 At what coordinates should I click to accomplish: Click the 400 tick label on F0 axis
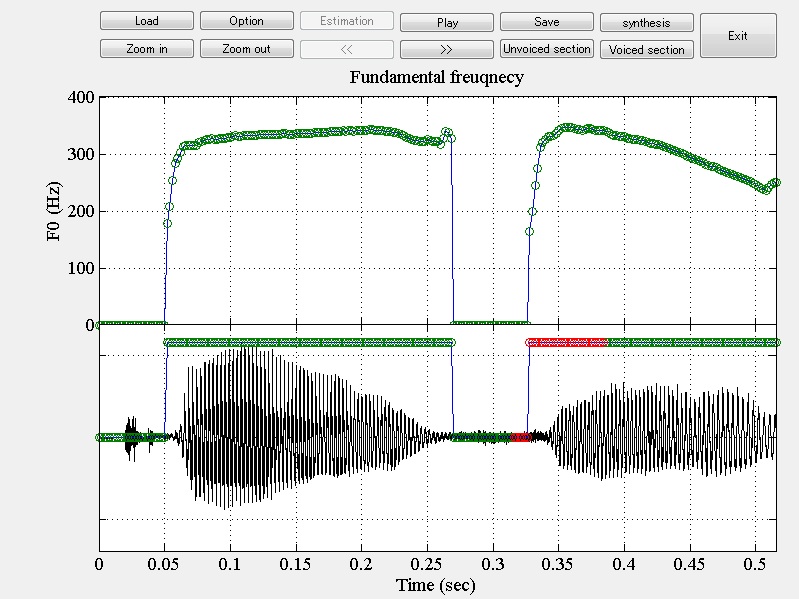[x=81, y=97]
